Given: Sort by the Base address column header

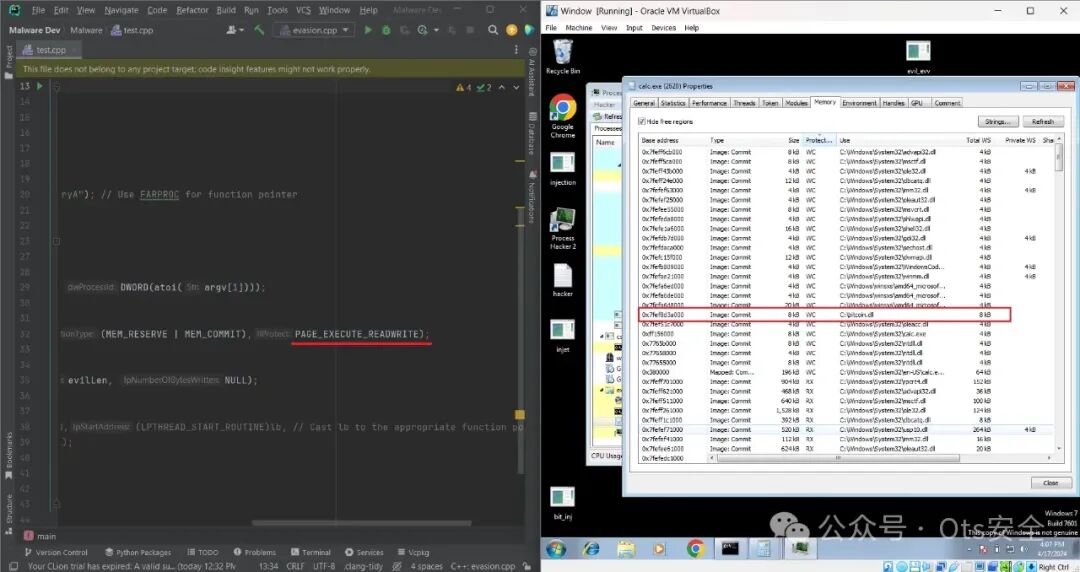Looking at the screenshot, I should coord(672,140).
